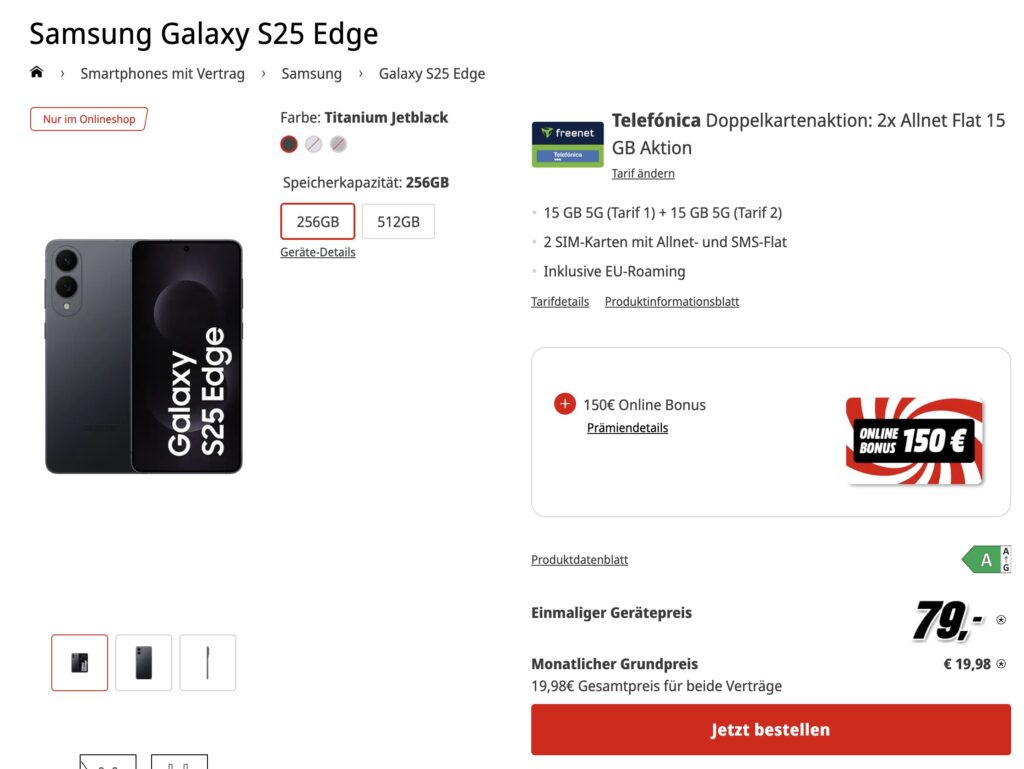The width and height of the screenshot is (1024, 769).
Task: Click the Nur im Onlineshop badge
Action: pyautogui.click(x=89, y=119)
